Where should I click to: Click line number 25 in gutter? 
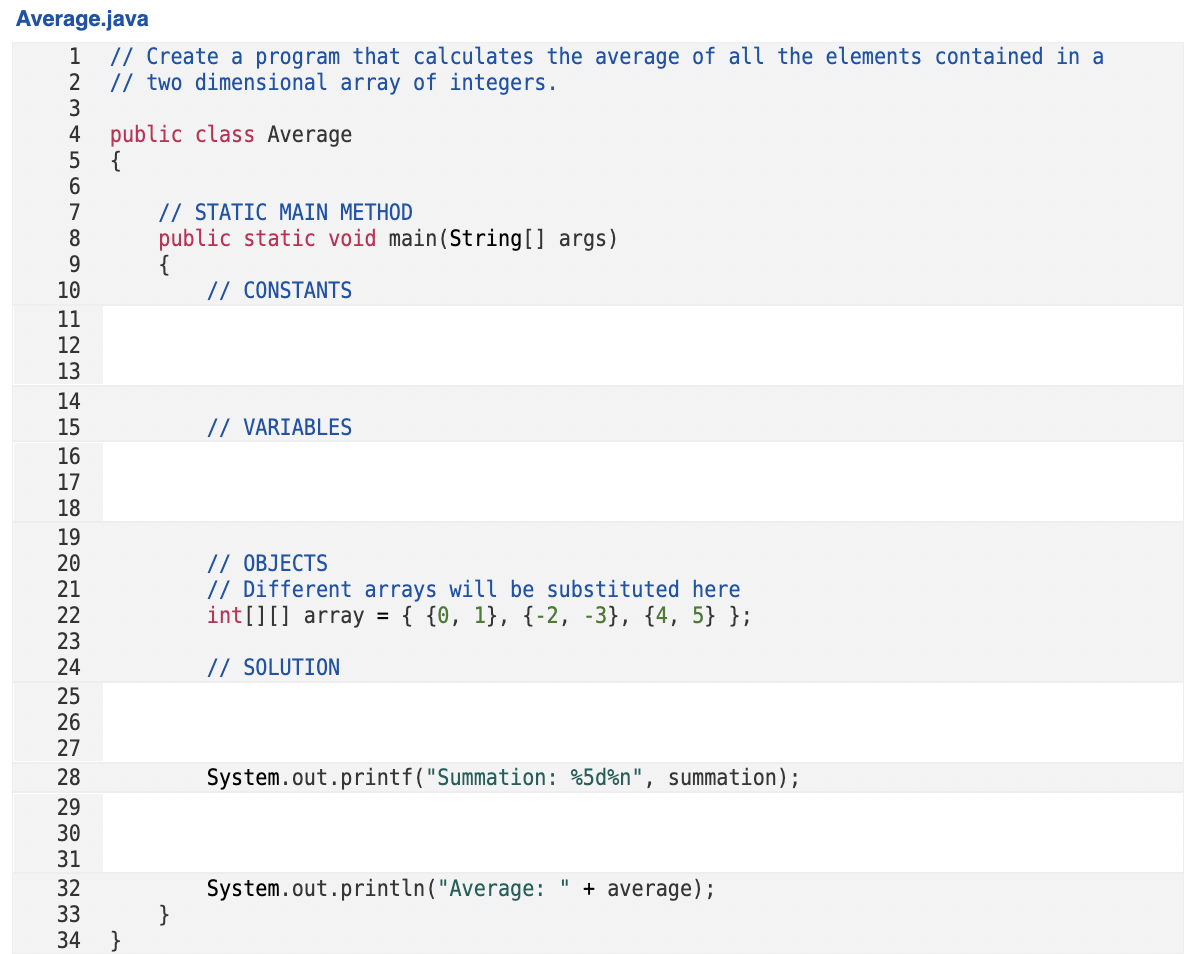pyautogui.click(x=69, y=696)
